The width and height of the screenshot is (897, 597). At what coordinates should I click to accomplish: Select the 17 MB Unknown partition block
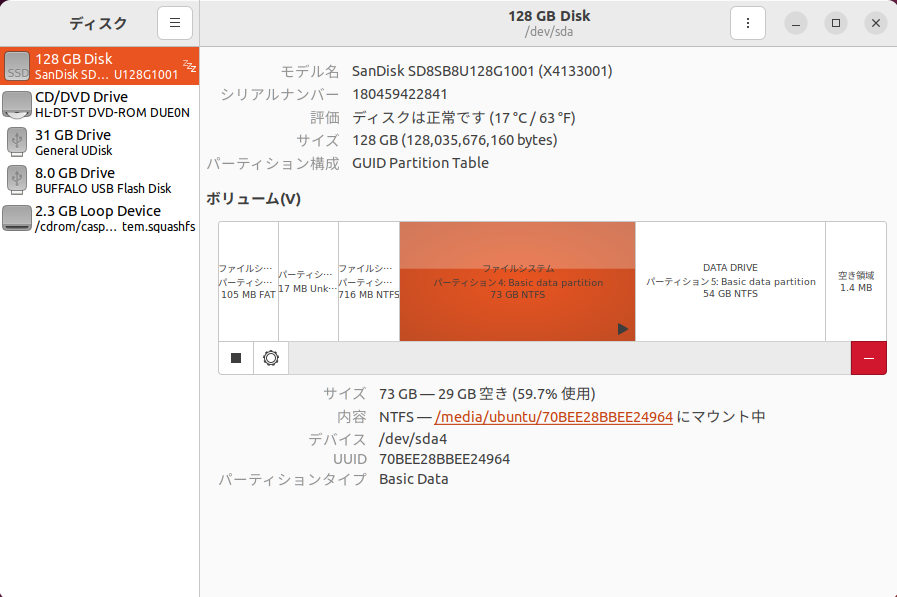click(308, 281)
